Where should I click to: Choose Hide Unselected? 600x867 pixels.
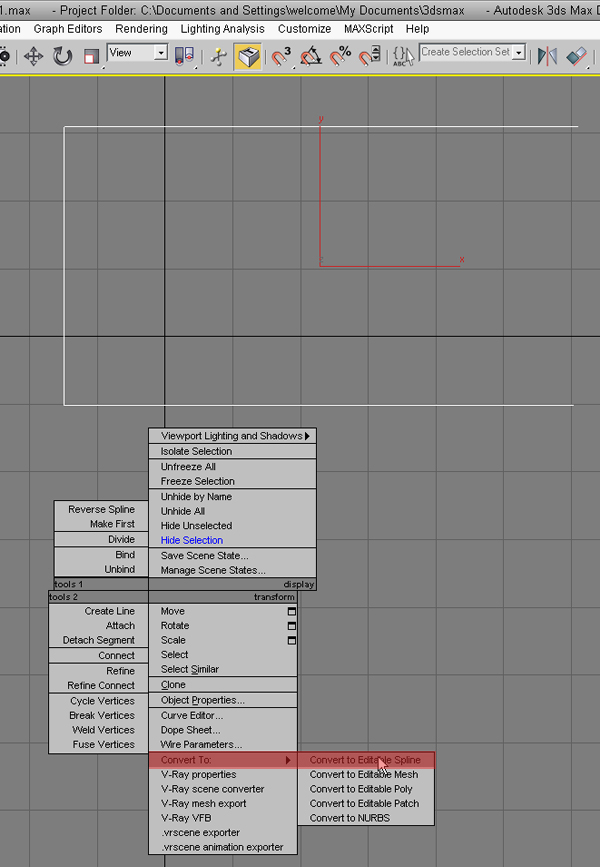tap(232, 525)
